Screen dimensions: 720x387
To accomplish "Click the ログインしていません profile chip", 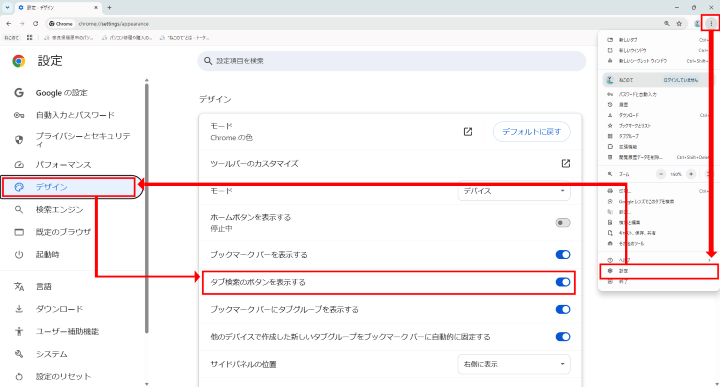I will click(x=681, y=80).
